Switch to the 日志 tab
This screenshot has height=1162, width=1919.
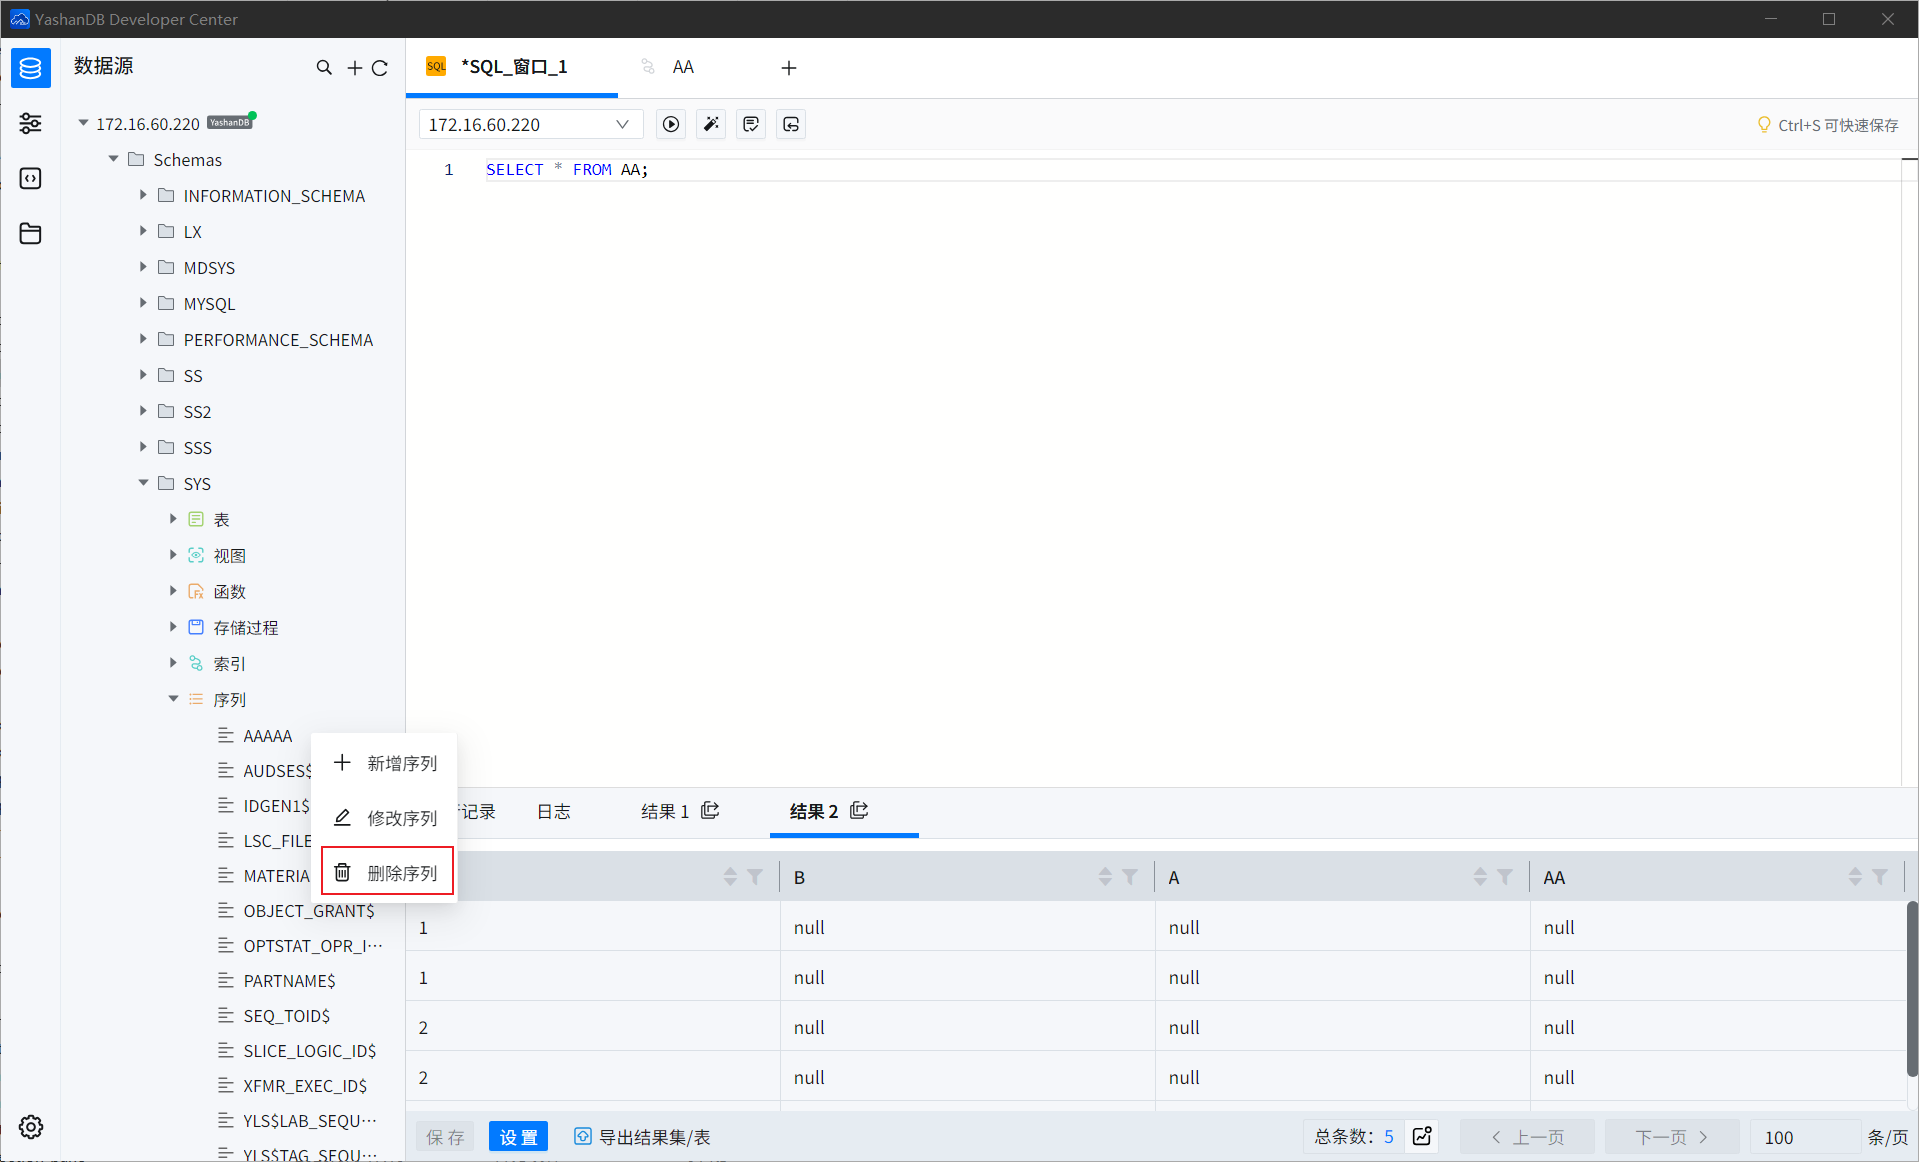coord(553,811)
